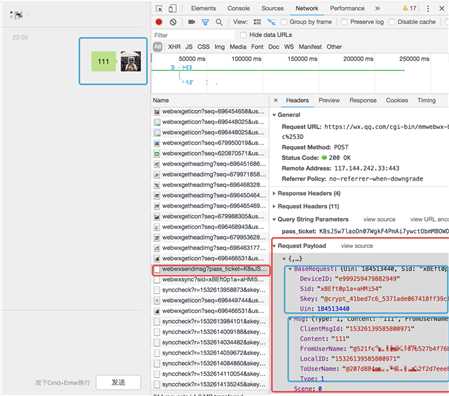Screen dimensions: 449x396
Task: Collapse the BaseRequest object node
Action: point(289,269)
